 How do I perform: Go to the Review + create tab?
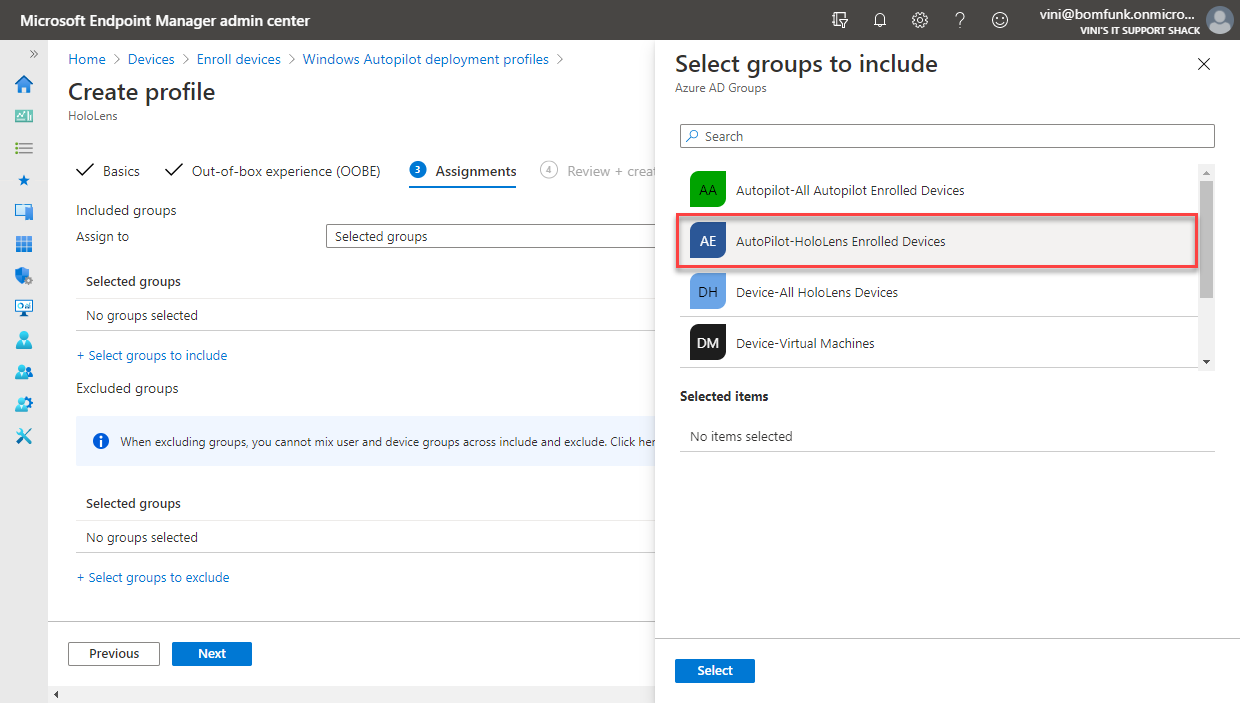click(598, 171)
